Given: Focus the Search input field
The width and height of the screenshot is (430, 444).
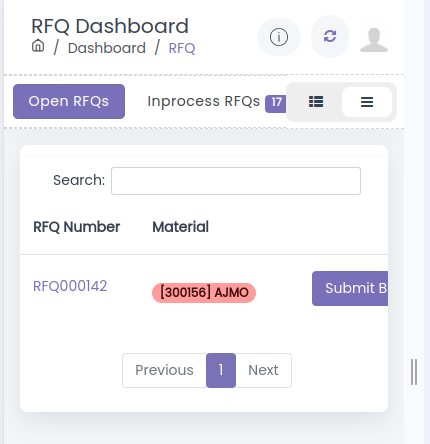Looking at the screenshot, I should pyautogui.click(x=236, y=181).
